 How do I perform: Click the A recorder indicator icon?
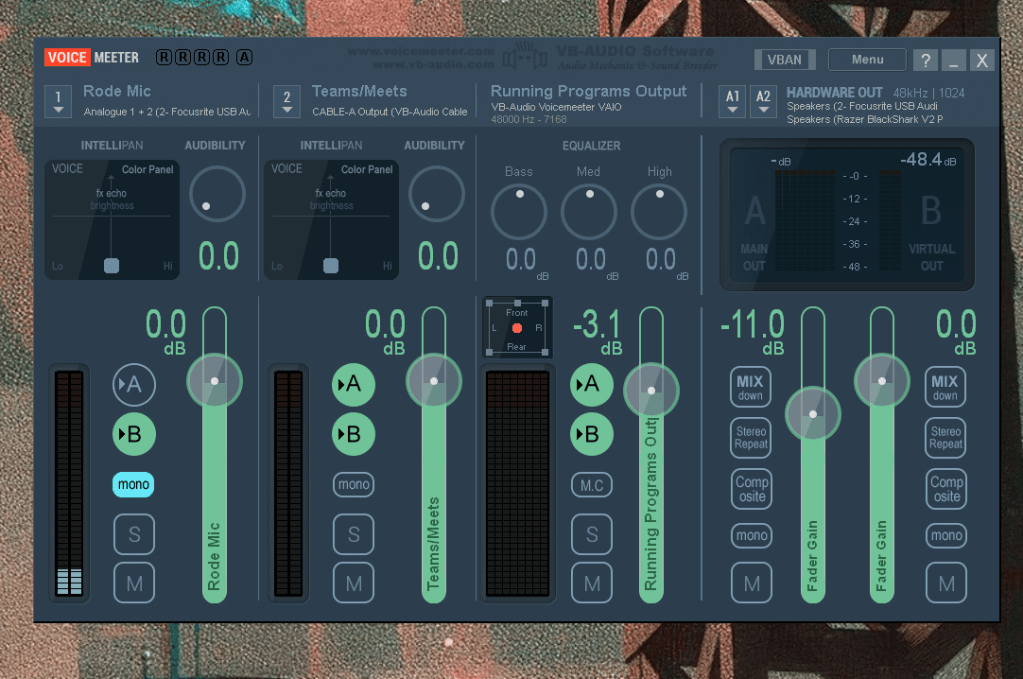[x=244, y=57]
